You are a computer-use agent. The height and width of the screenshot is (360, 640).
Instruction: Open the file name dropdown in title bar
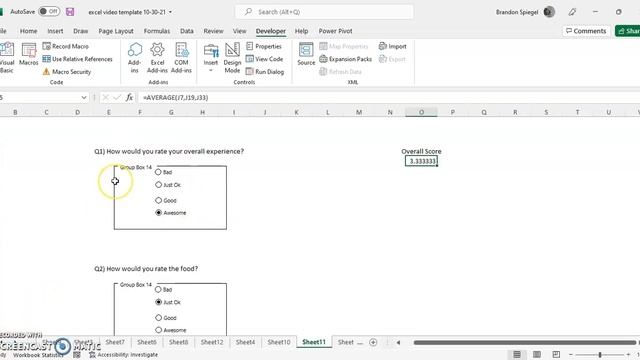(170, 12)
